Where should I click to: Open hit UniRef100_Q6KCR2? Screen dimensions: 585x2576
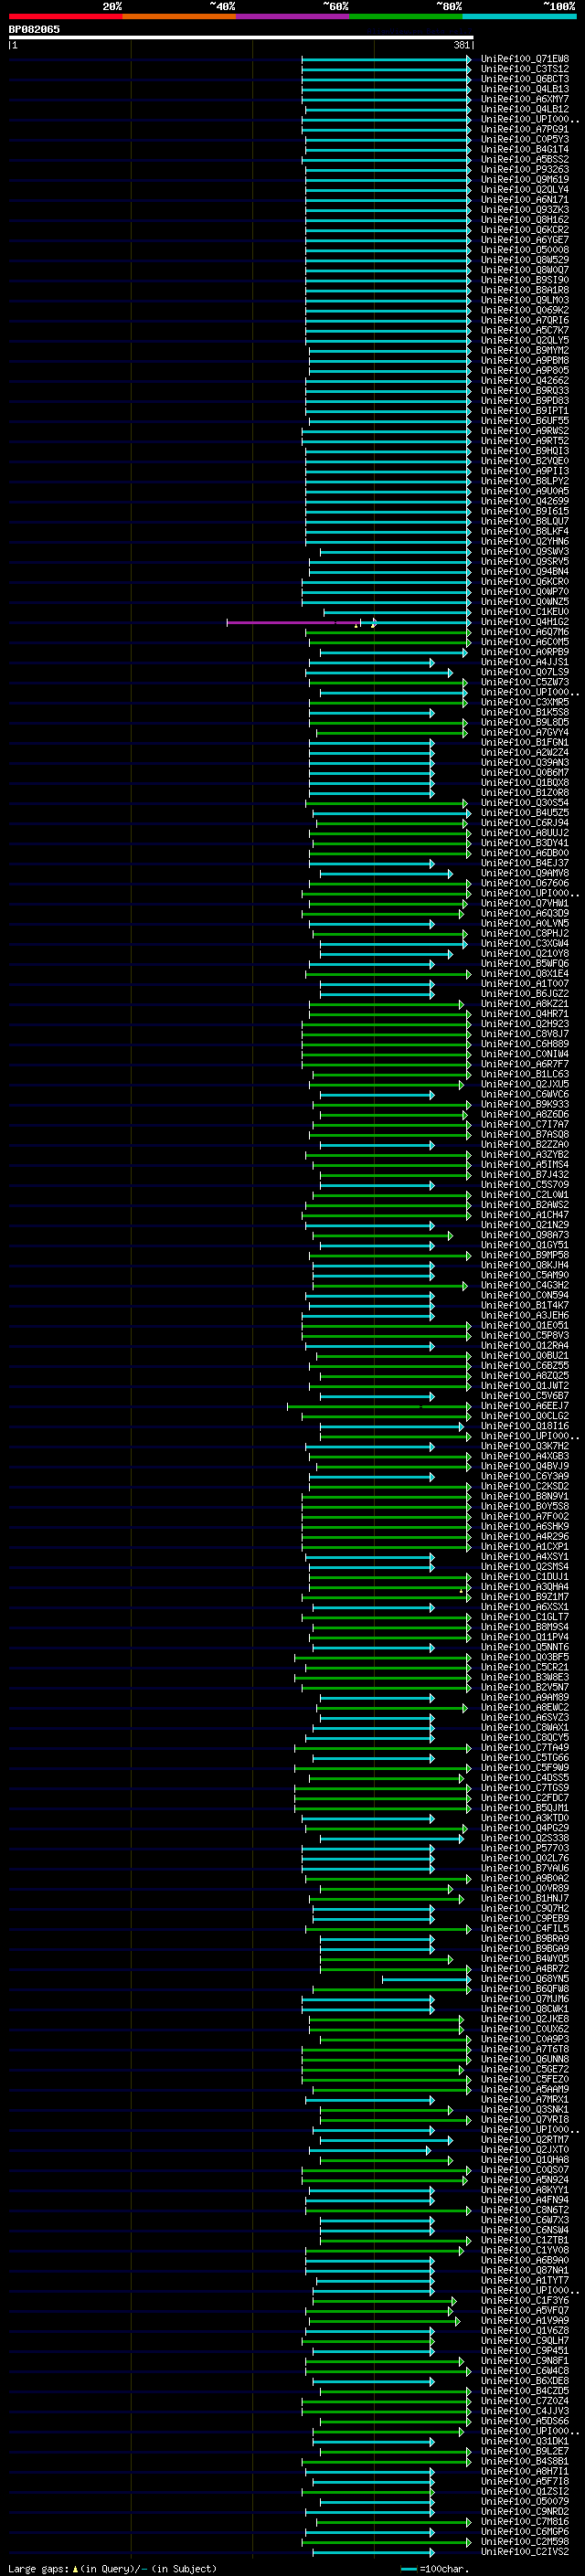[525, 230]
